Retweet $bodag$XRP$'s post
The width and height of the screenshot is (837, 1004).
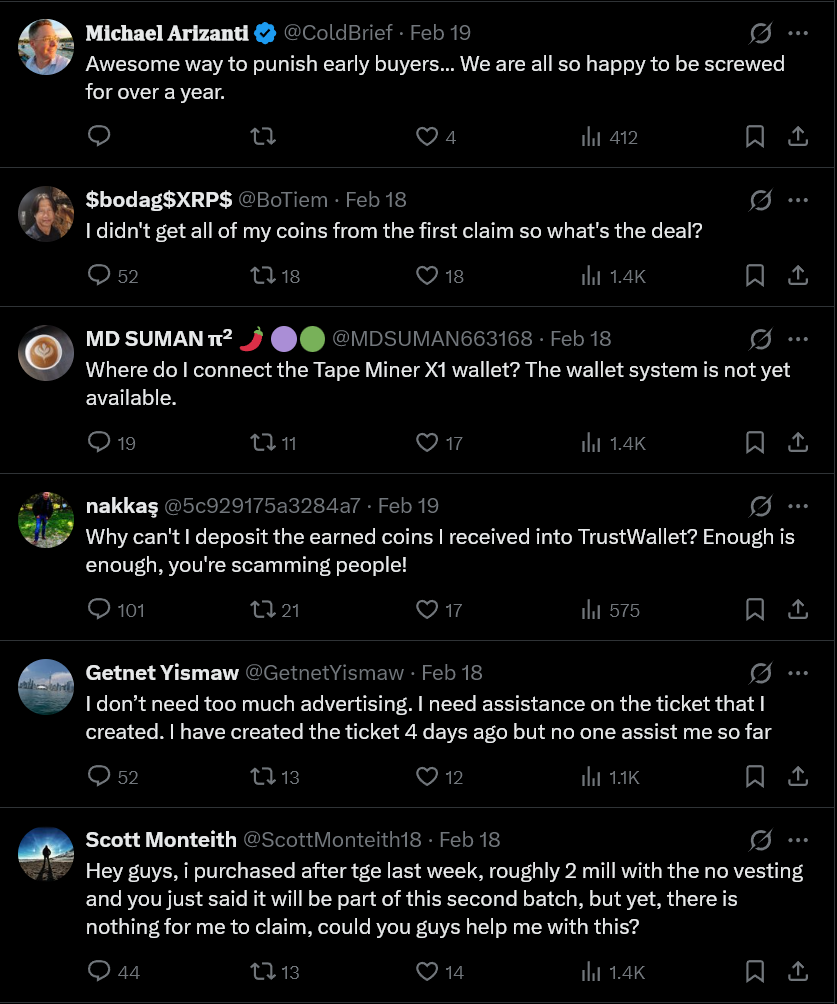(264, 275)
